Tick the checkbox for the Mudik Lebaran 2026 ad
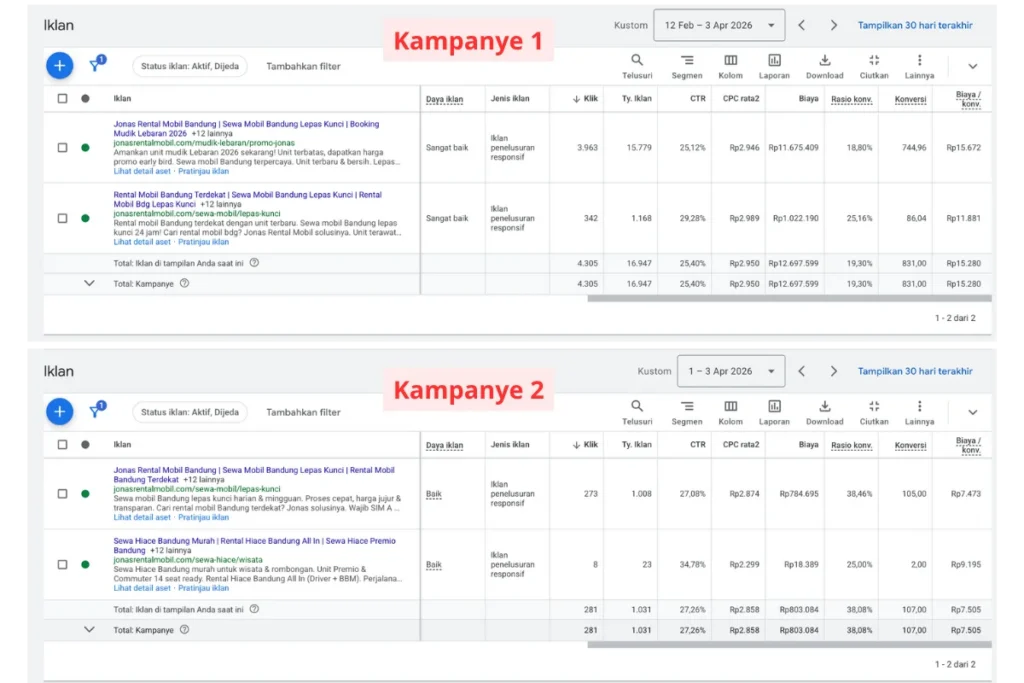This screenshot has width=1024, height=683. click(62, 148)
